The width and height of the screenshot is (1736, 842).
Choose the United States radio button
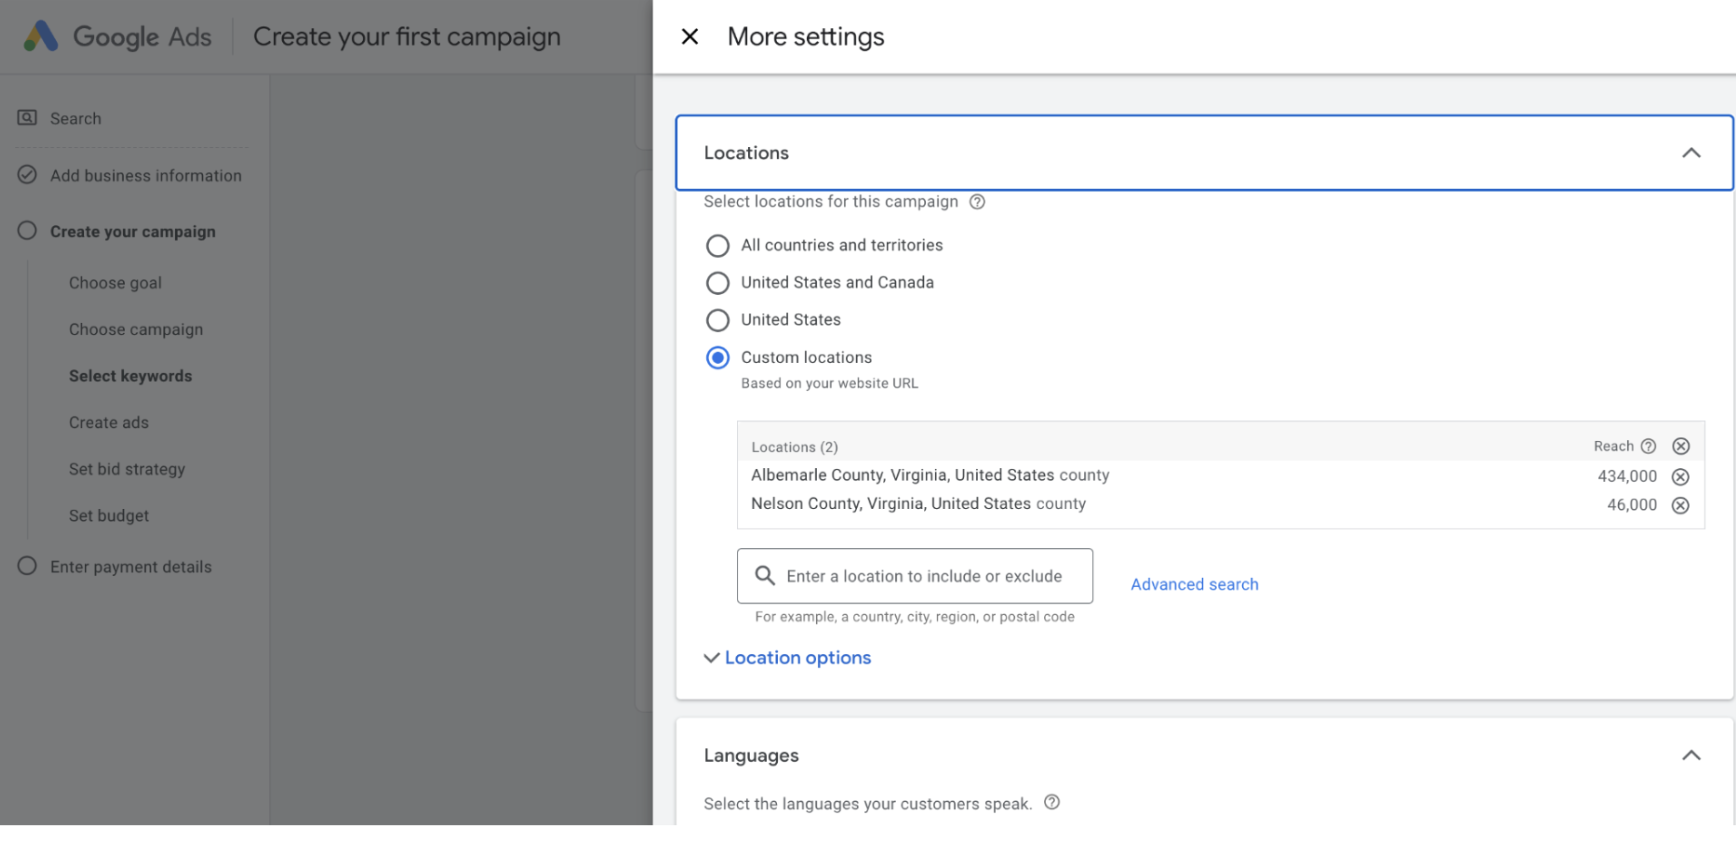point(717,320)
